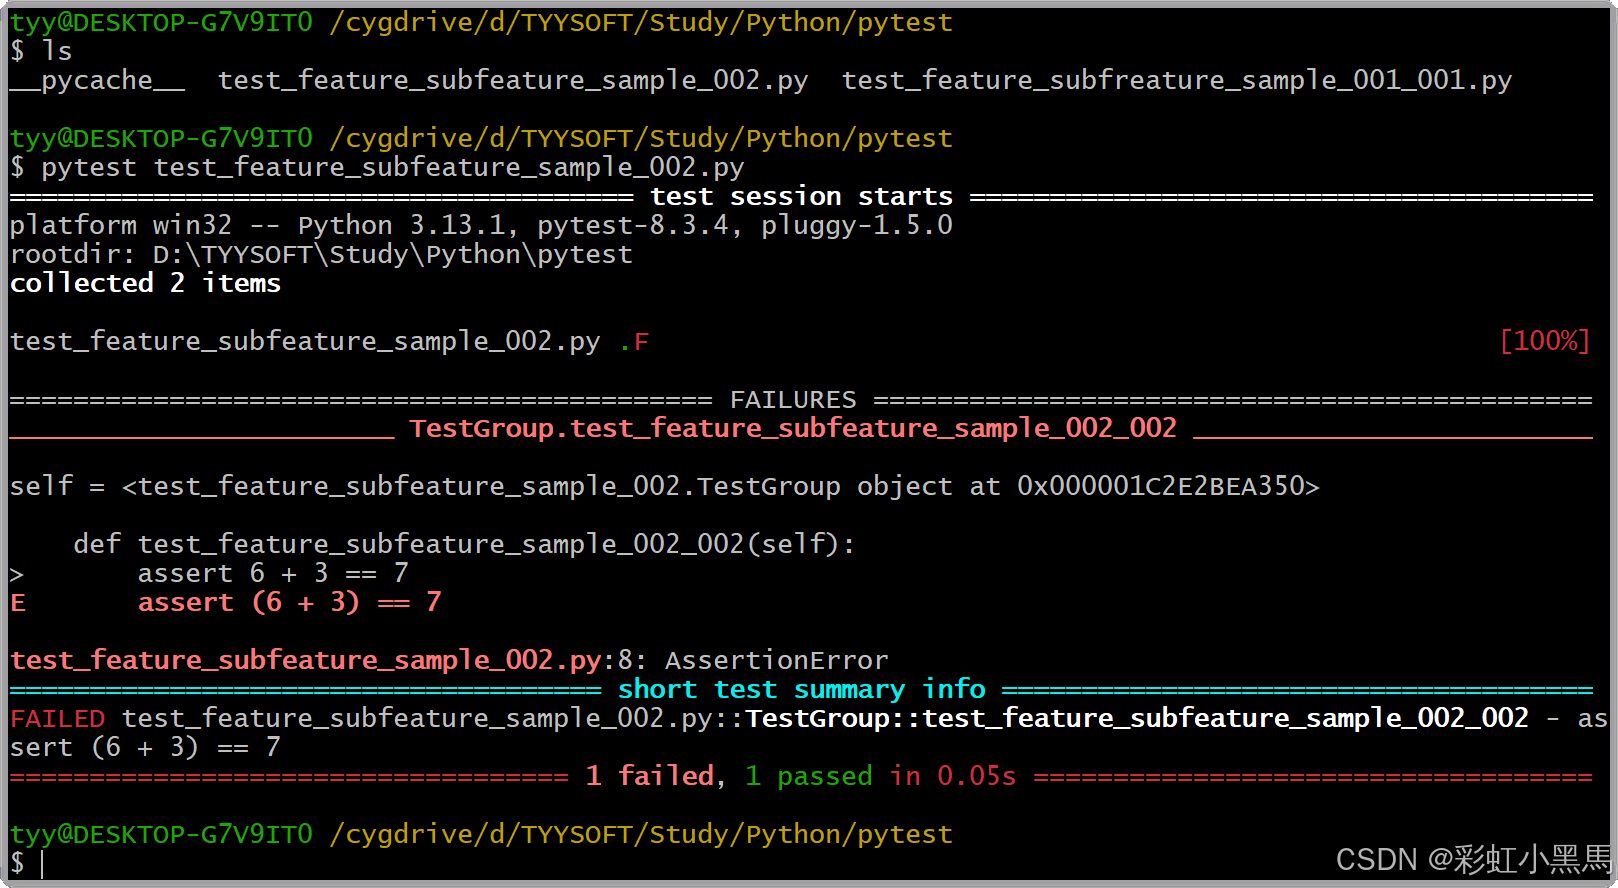Click the rootdir path line
1618x888 pixels.
click(x=321, y=254)
